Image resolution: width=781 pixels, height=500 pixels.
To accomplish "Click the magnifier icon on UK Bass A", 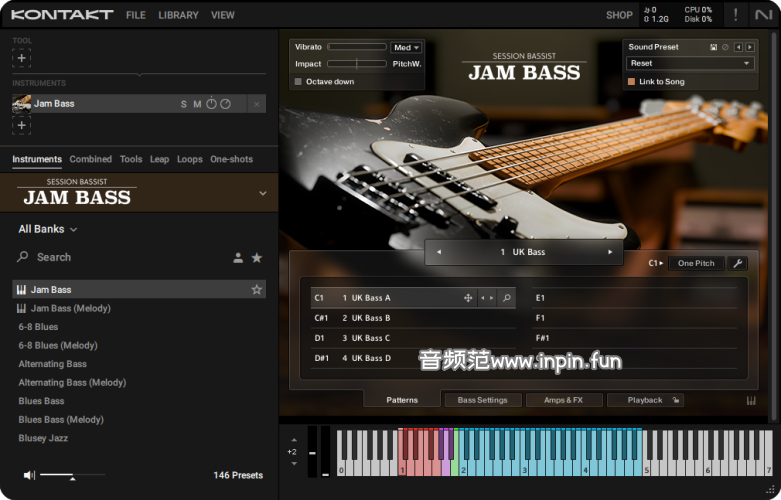I will pos(507,298).
